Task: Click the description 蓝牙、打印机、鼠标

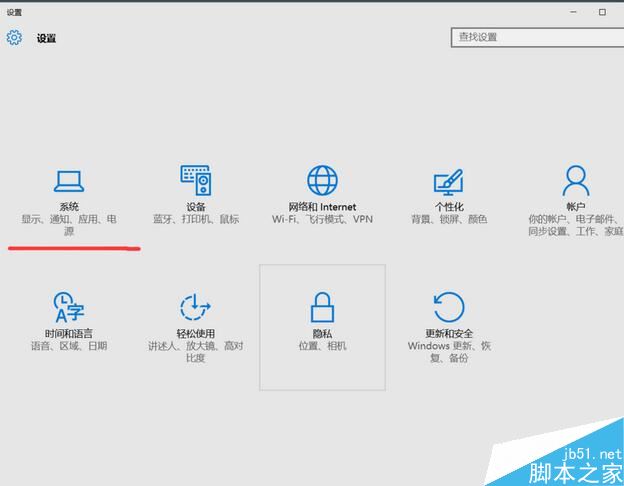Action: (196, 219)
